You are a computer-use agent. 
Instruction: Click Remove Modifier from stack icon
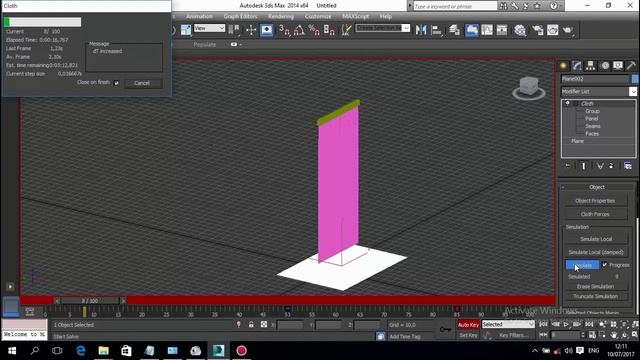[611, 166]
